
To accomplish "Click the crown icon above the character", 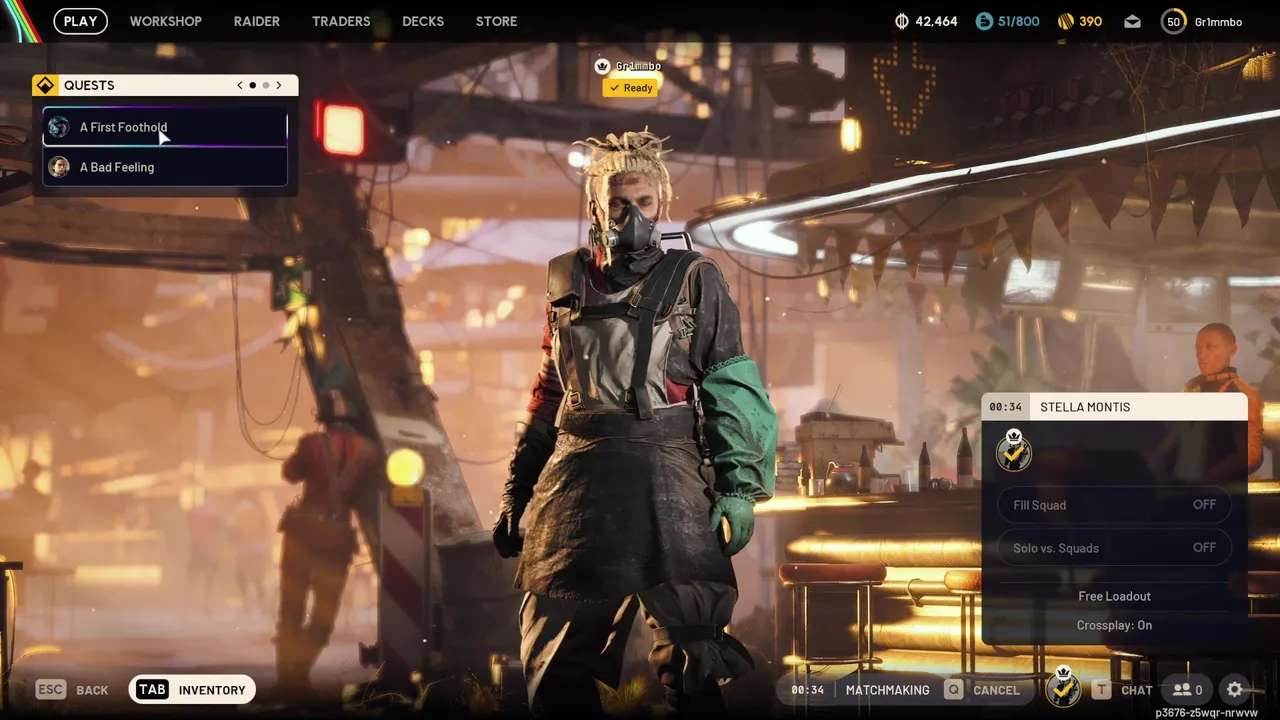I will point(602,66).
